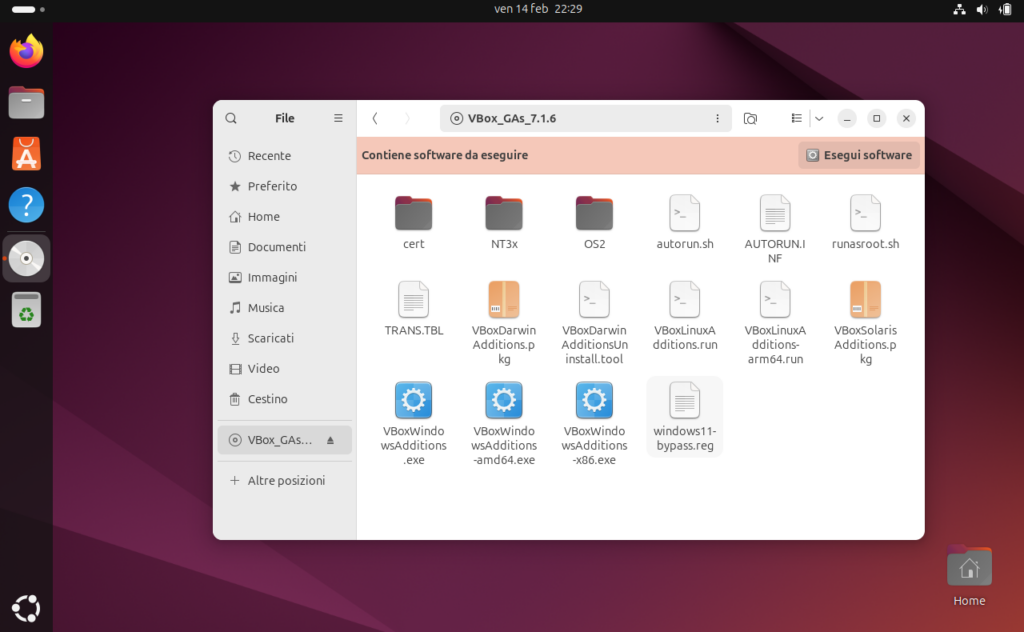Image resolution: width=1024 pixels, height=632 pixels.
Task: Go back with the left arrow button
Action: (375, 118)
